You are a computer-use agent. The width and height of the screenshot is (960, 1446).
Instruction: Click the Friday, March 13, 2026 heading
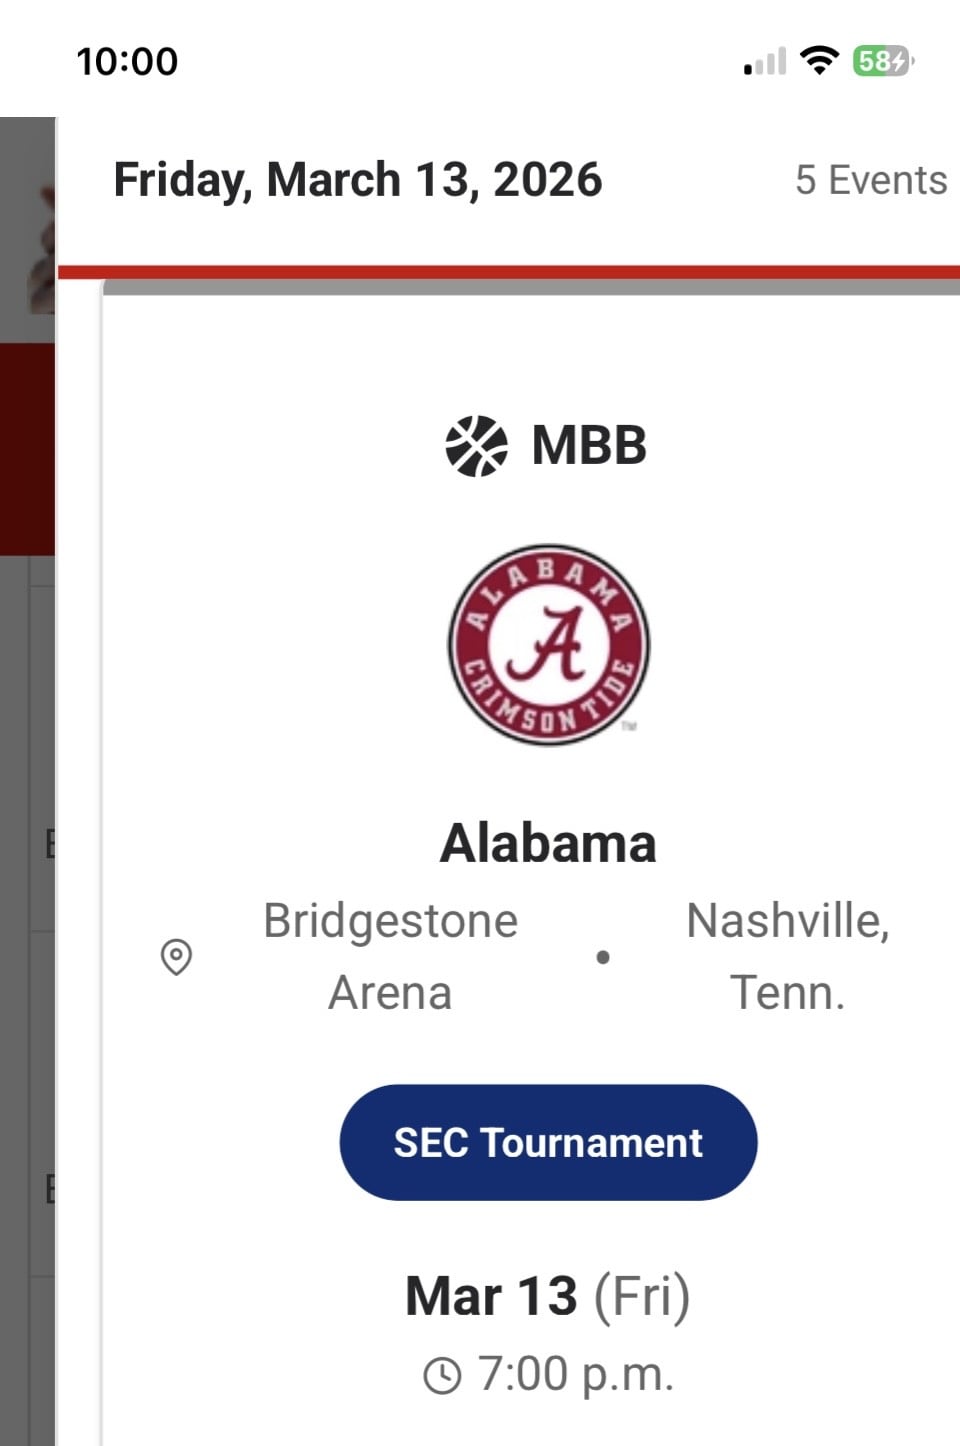[x=358, y=180]
